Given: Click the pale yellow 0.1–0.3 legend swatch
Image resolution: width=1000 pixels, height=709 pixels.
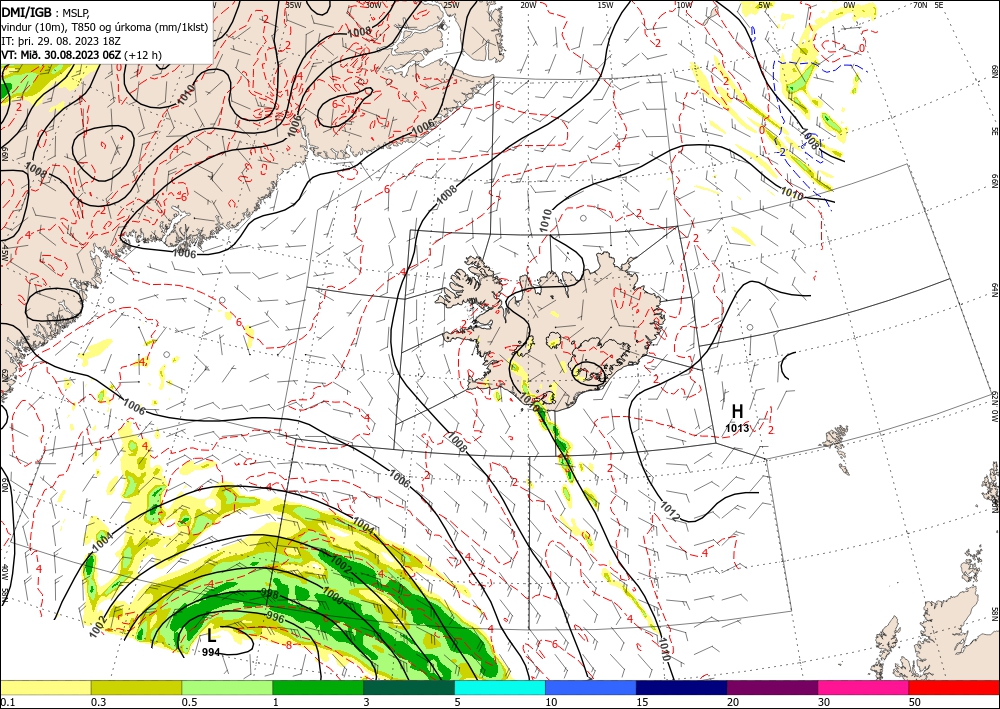Looking at the screenshot, I should [x=45, y=687].
